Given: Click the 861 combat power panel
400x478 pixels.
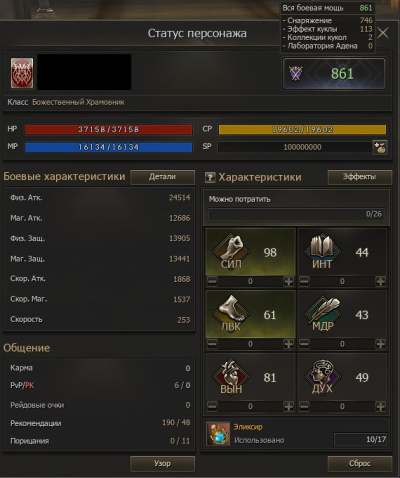Looking at the screenshot, I should (x=334, y=74).
